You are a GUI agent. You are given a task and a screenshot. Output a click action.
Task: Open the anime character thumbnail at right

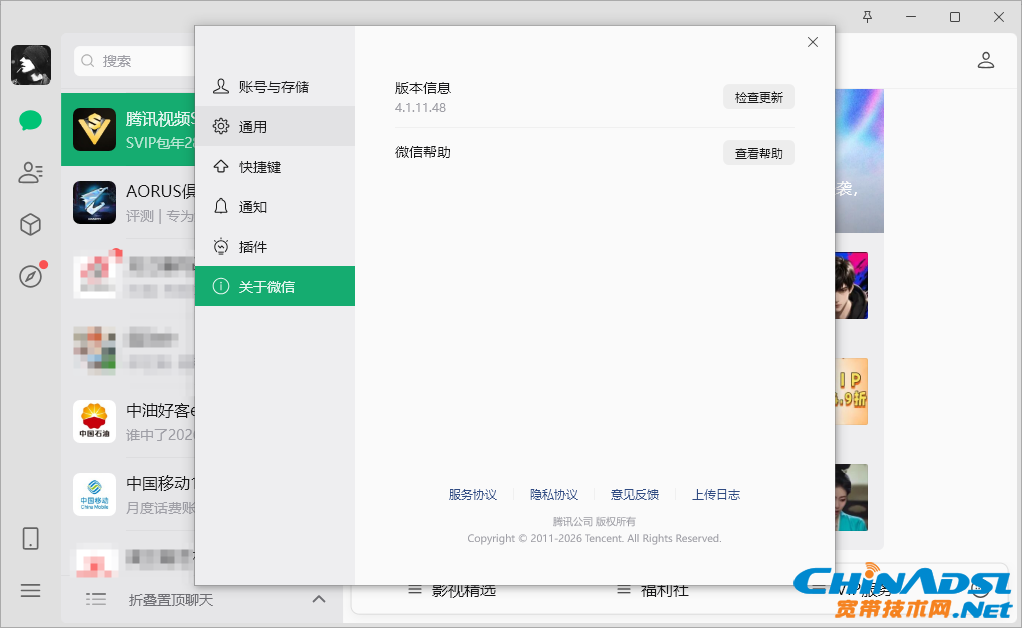point(851,285)
